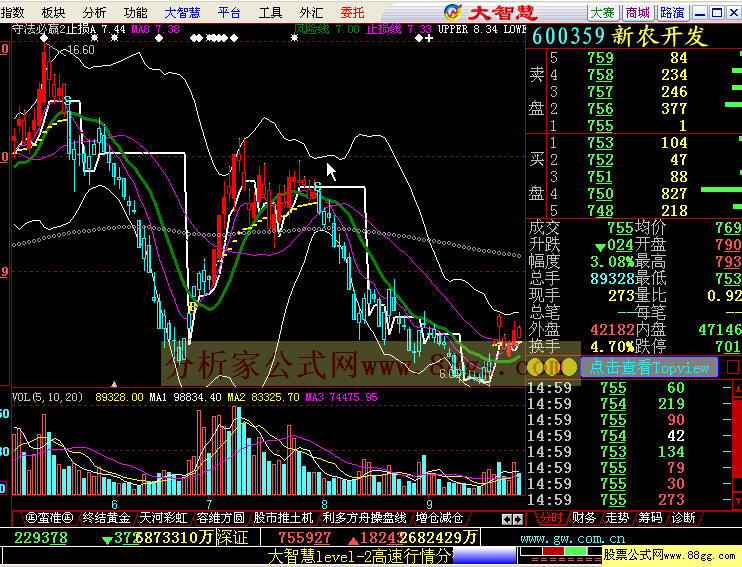Open the 委托 menu
Image resolution: width=742 pixels, height=567 pixels.
click(352, 12)
